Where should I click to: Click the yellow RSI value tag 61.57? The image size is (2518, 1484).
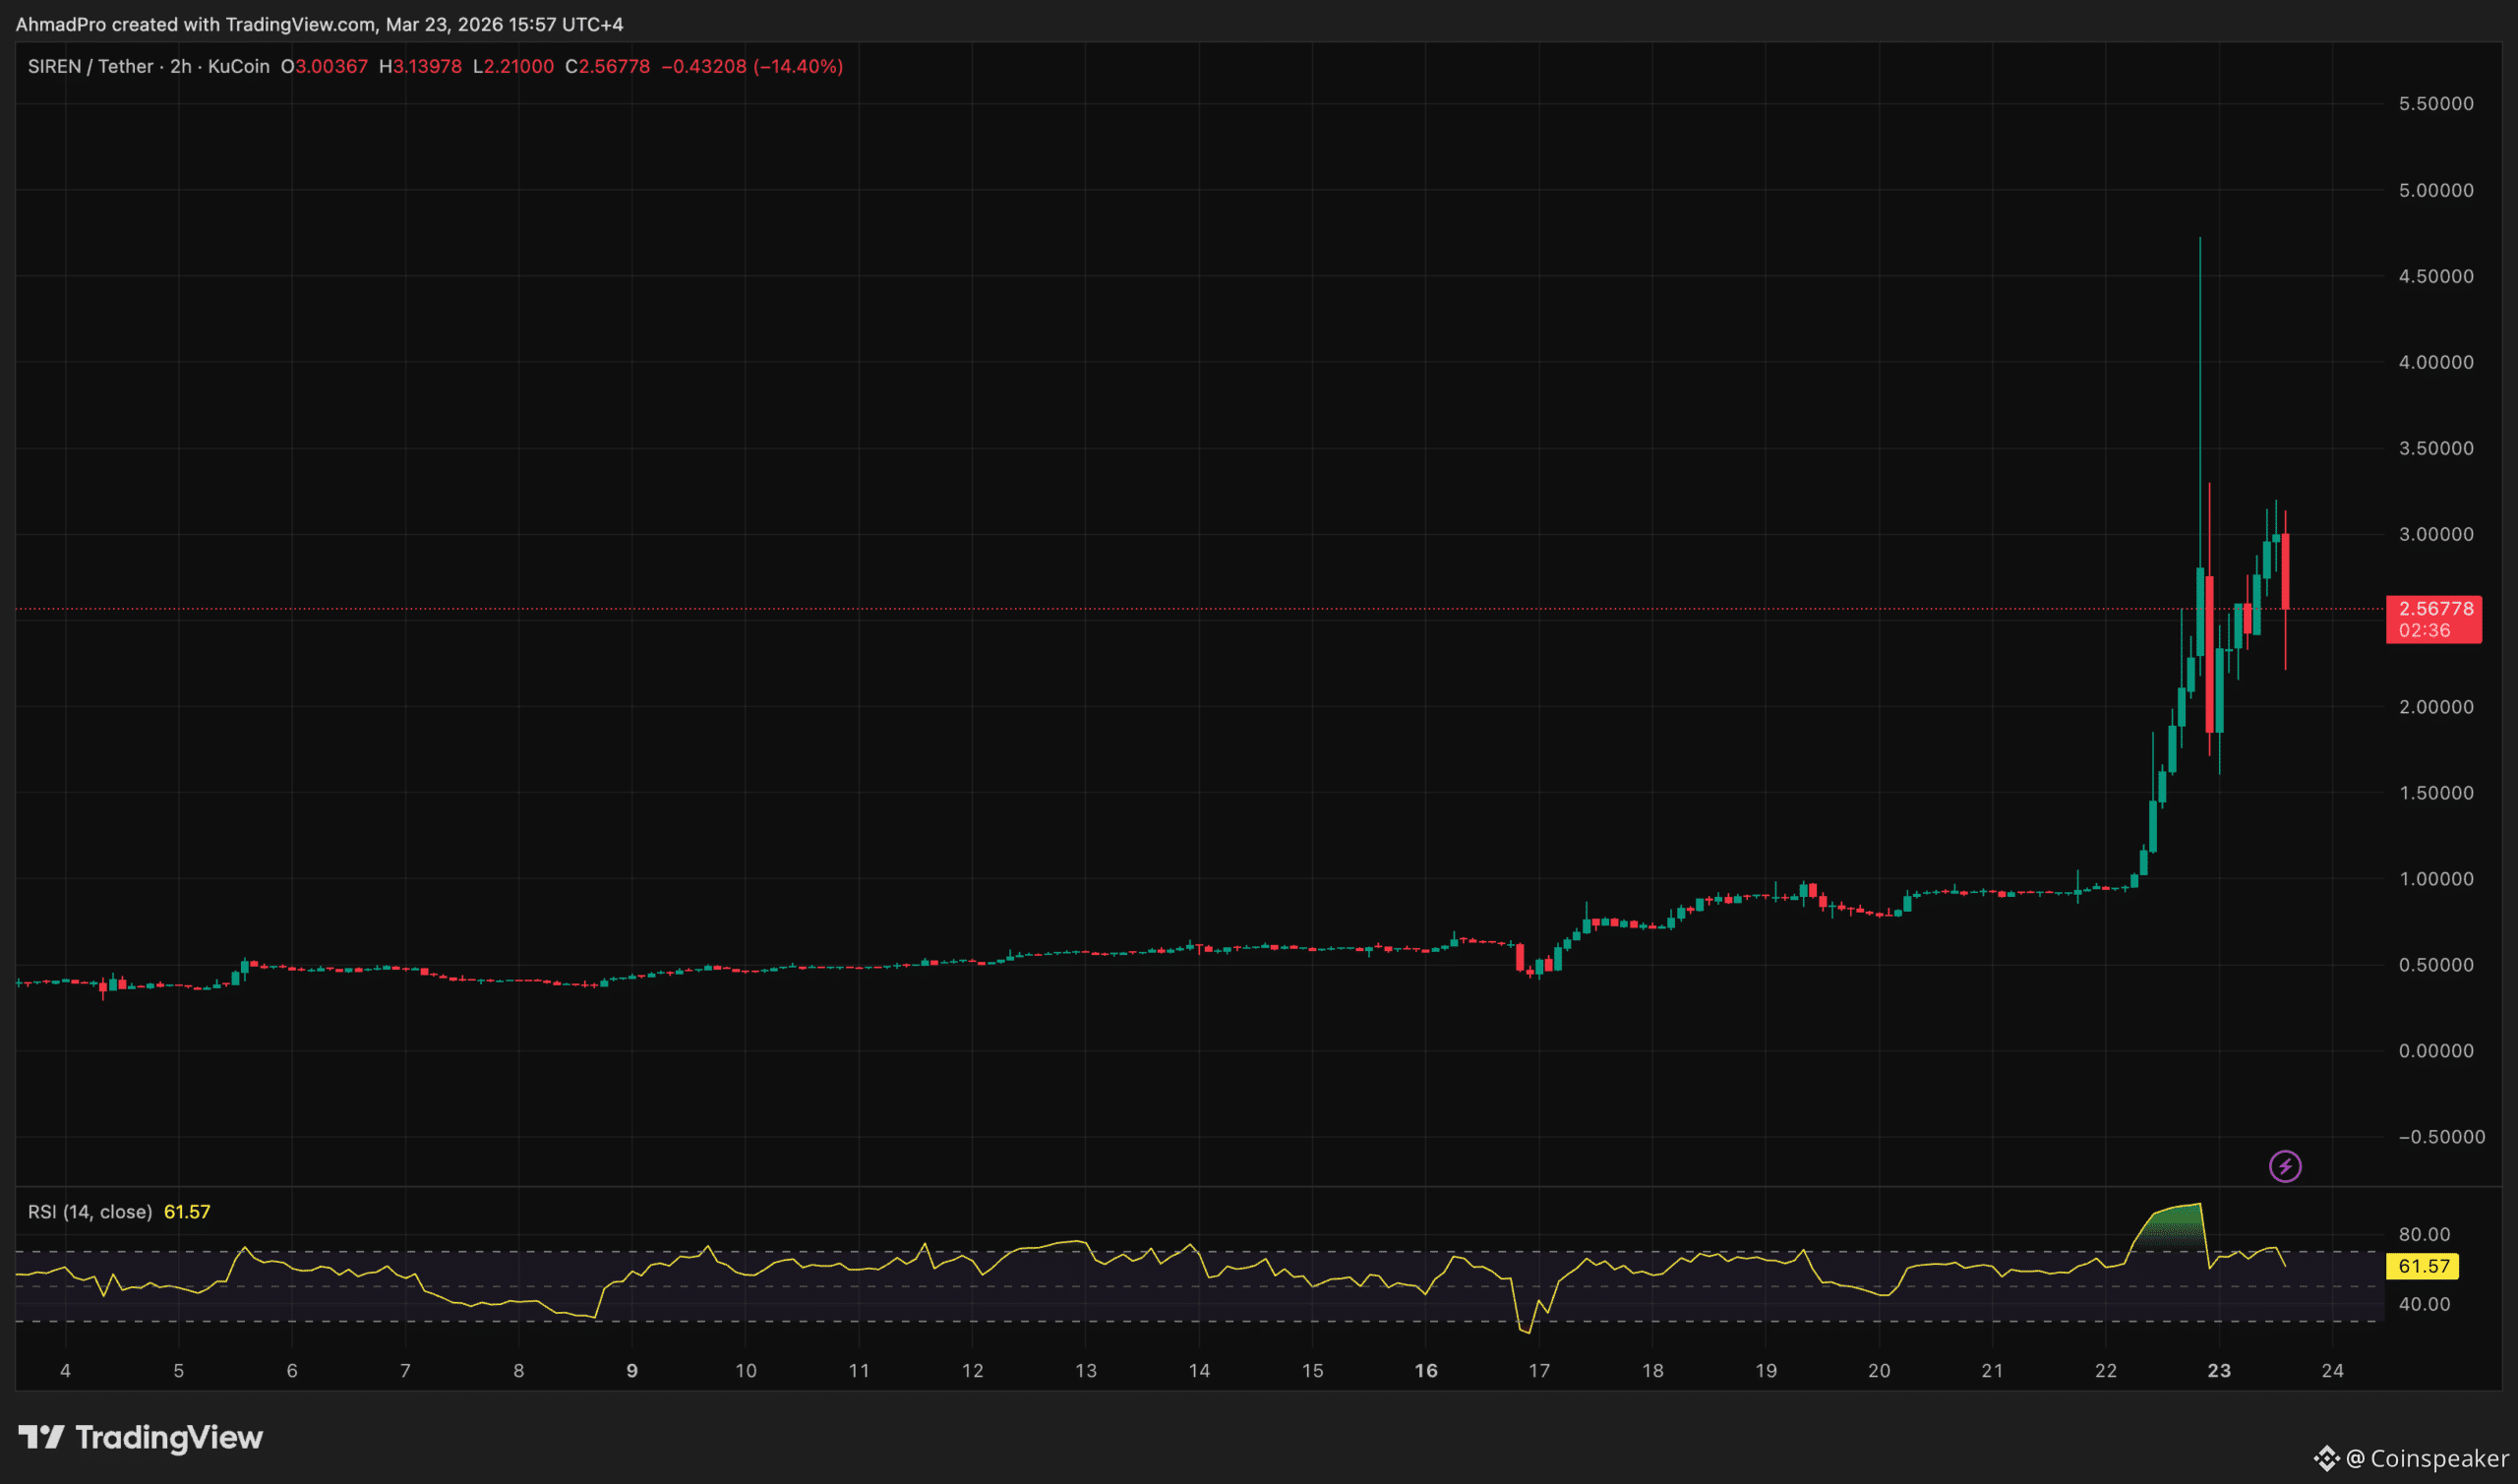click(x=2423, y=1266)
